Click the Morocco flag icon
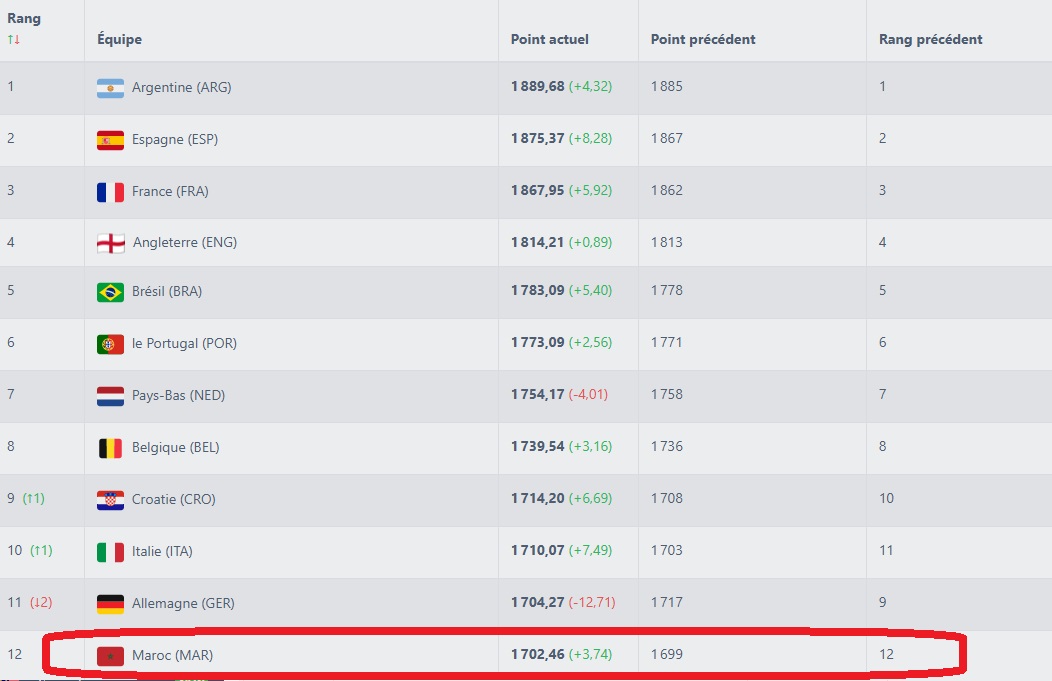 tap(110, 656)
